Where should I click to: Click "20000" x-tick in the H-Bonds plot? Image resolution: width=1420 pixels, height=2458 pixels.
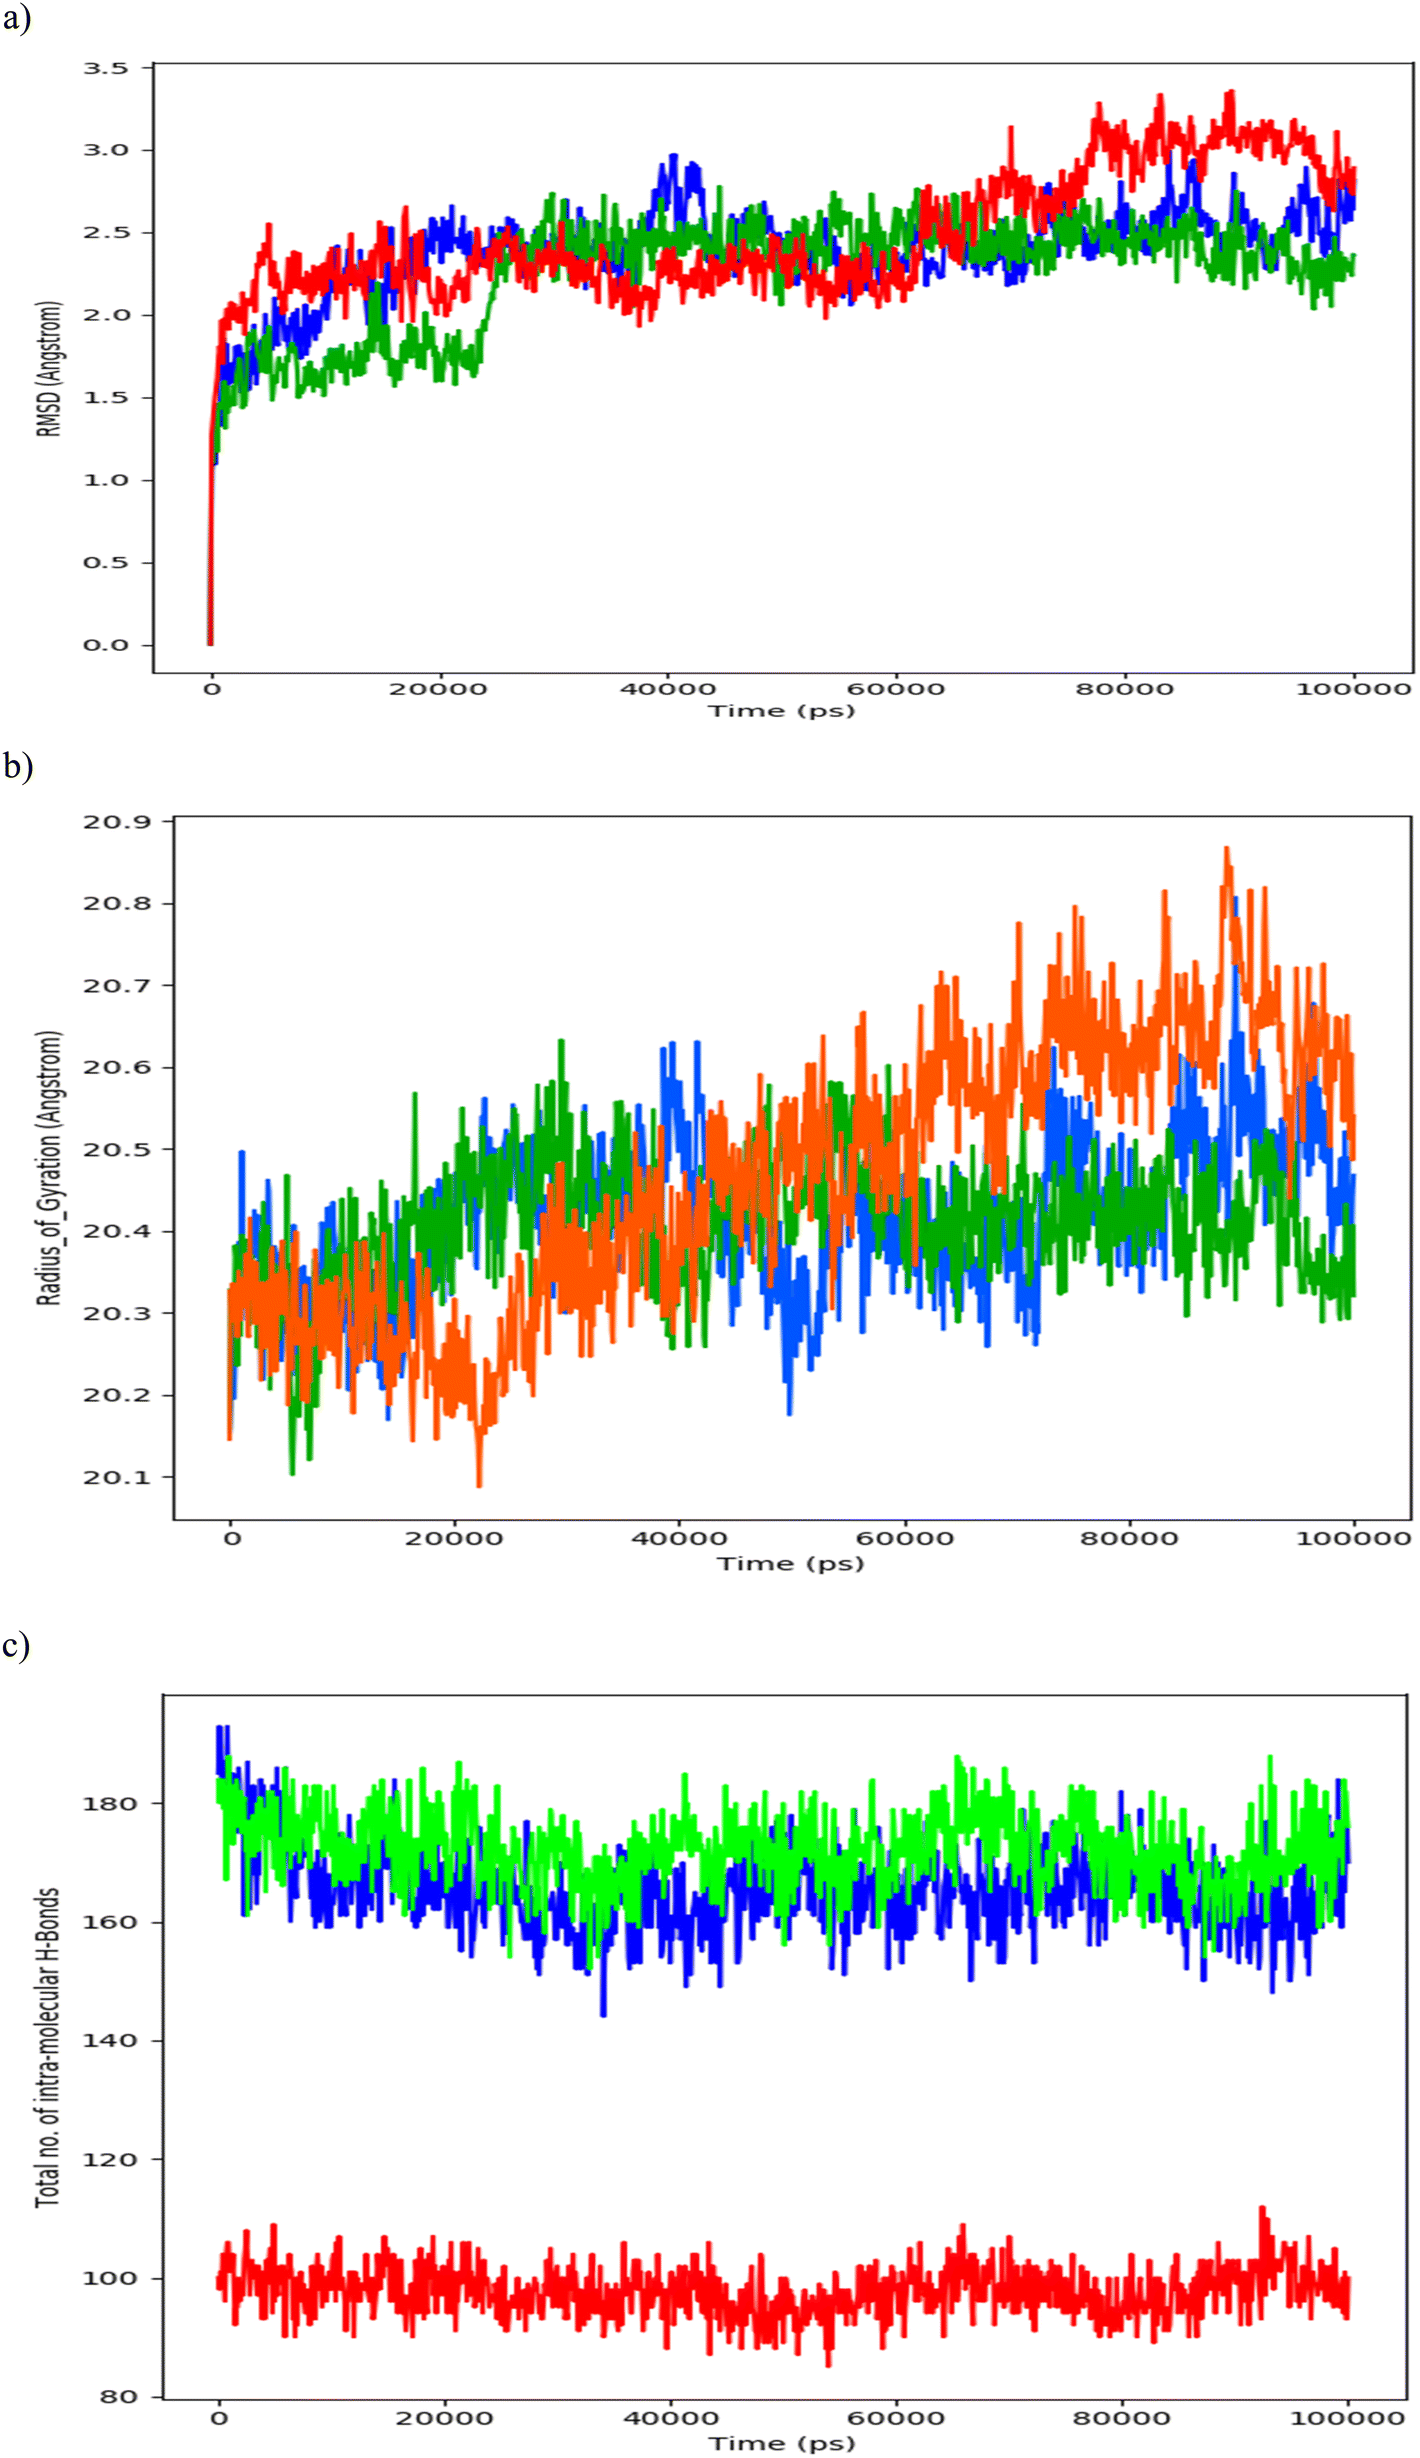(x=445, y=2419)
